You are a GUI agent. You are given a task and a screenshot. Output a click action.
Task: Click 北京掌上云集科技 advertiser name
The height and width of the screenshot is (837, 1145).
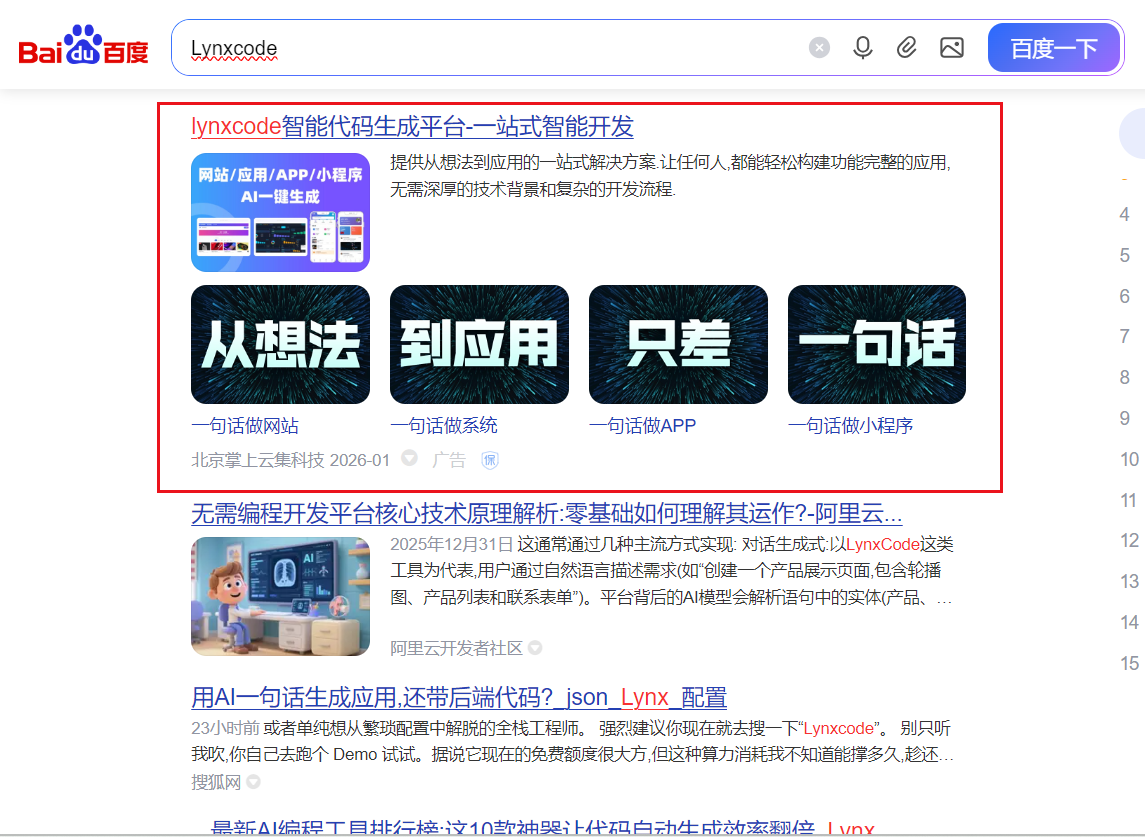pyautogui.click(x=258, y=460)
